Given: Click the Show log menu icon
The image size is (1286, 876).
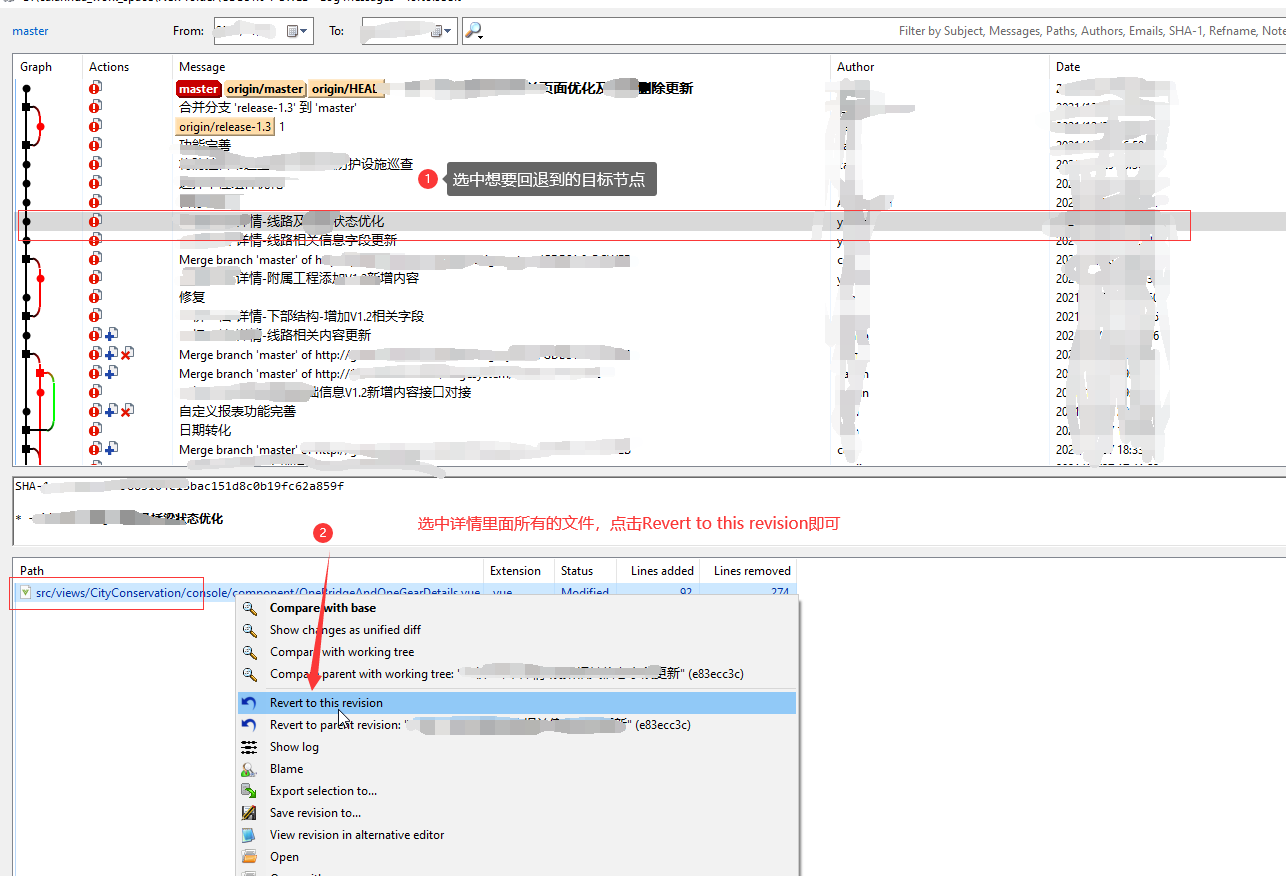Looking at the screenshot, I should tap(250, 747).
